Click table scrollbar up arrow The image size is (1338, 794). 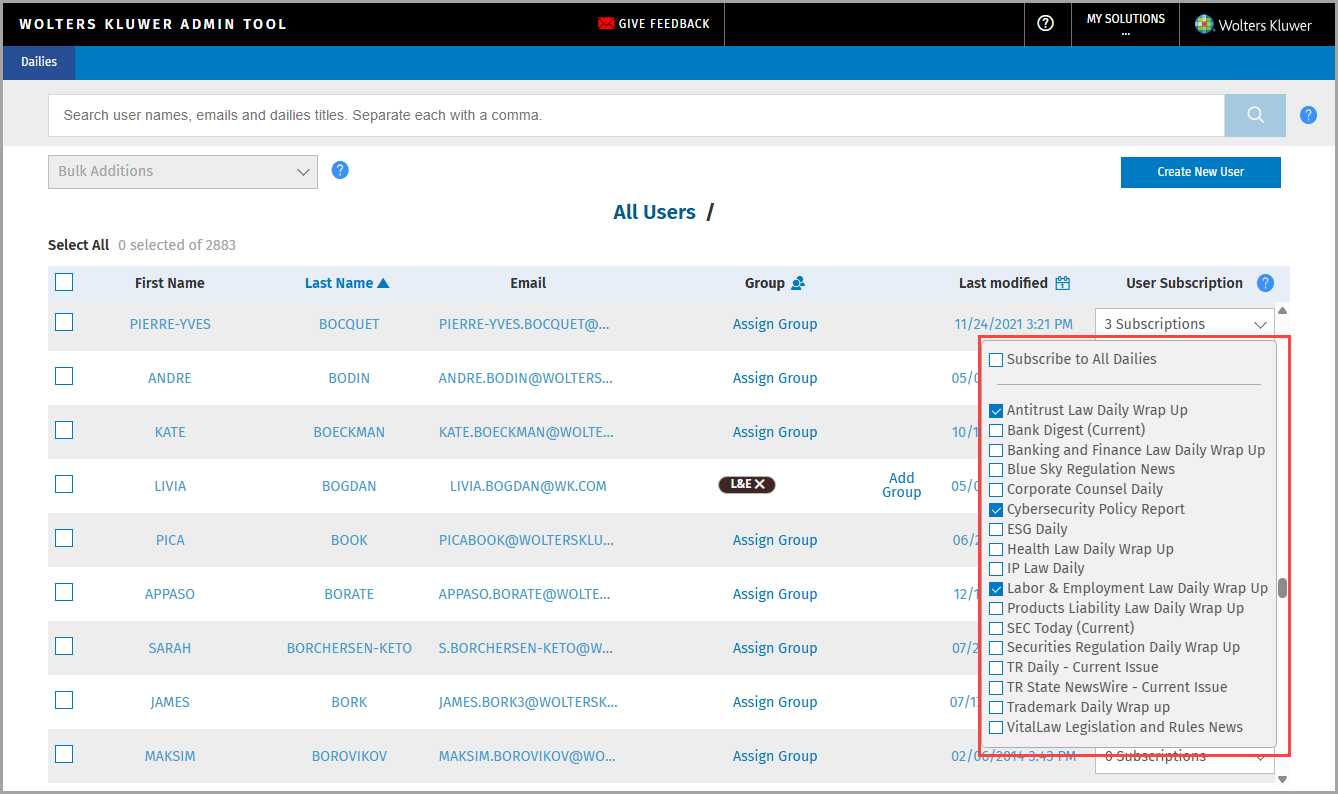(x=1283, y=310)
